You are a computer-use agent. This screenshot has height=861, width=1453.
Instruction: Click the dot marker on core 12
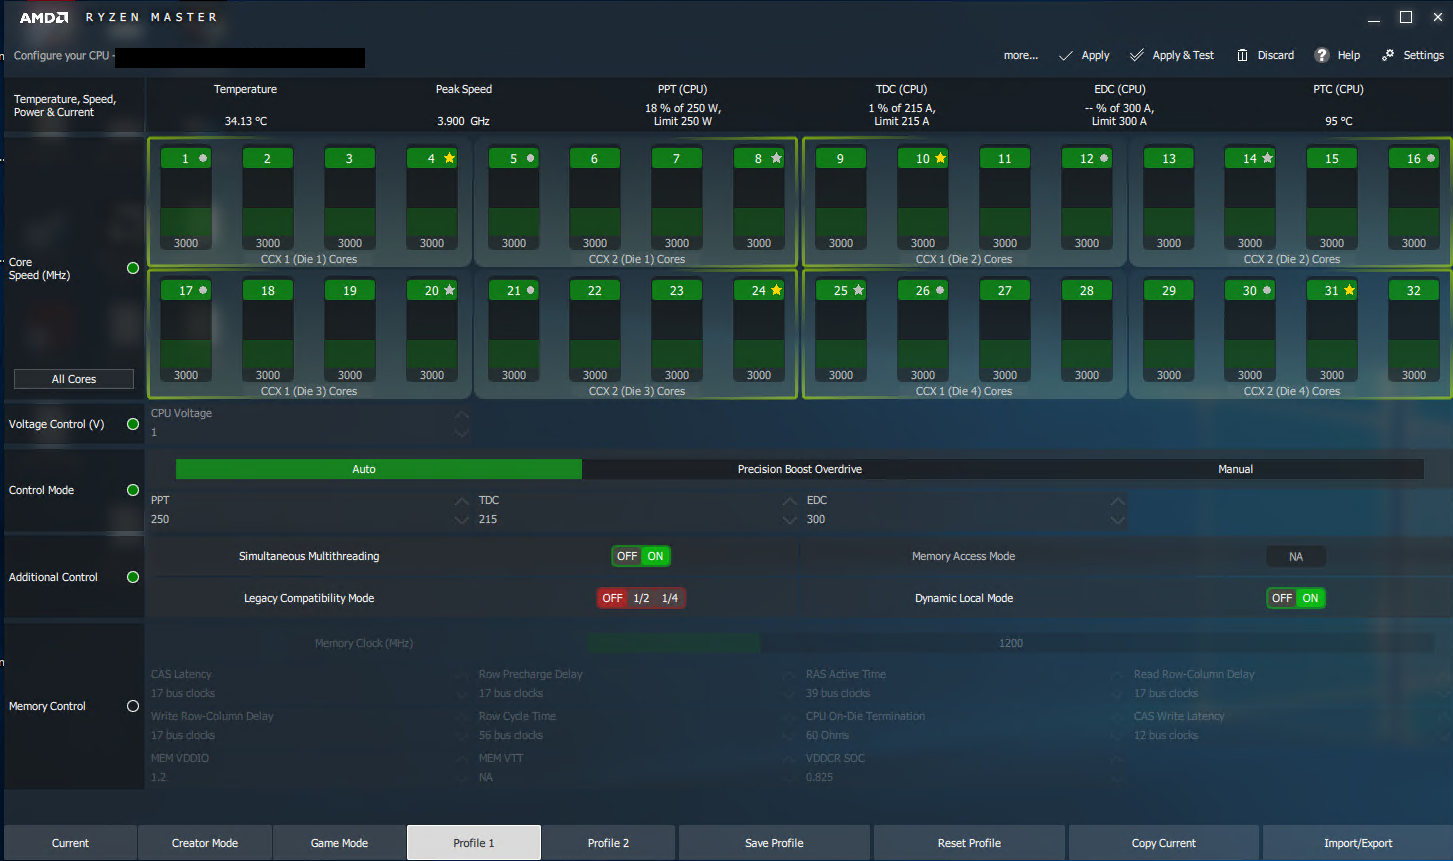pos(1104,158)
